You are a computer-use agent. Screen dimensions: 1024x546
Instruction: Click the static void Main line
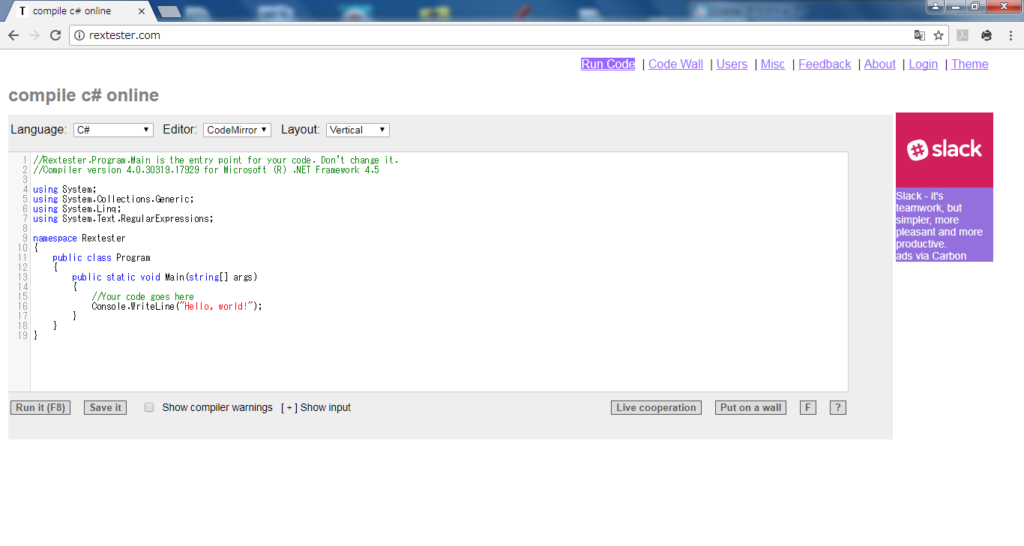pos(165,277)
